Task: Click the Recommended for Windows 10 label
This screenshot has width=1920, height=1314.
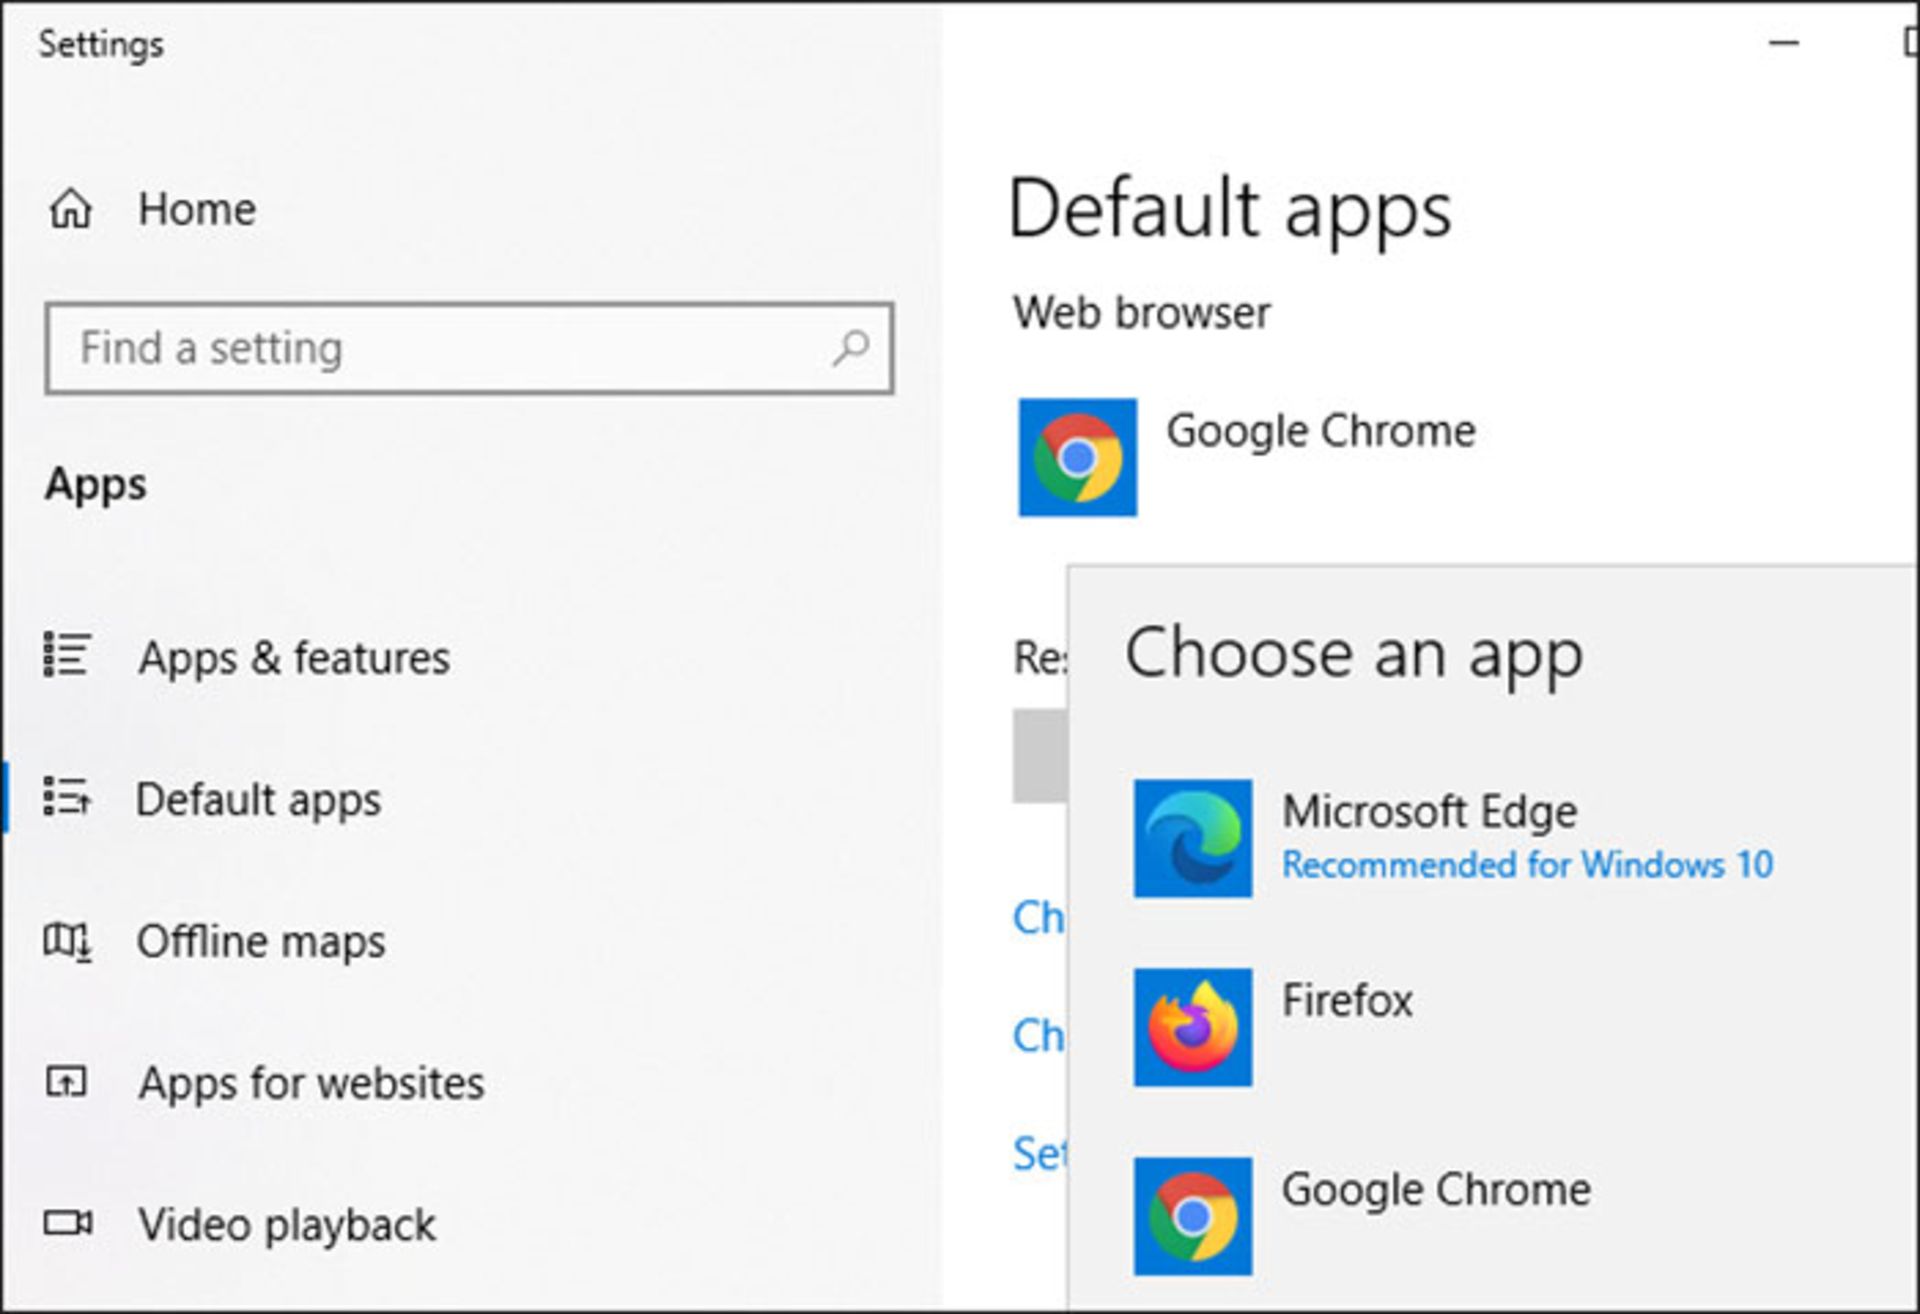Action: pos(1527,865)
